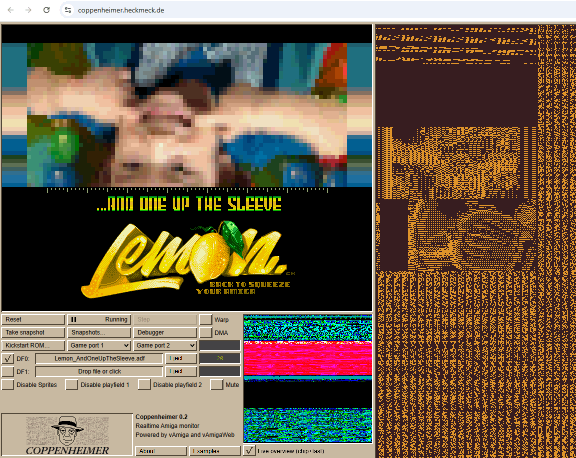This screenshot has height=458, width=576.
Task: Click the Eject button for DF1
Action: coord(181,371)
